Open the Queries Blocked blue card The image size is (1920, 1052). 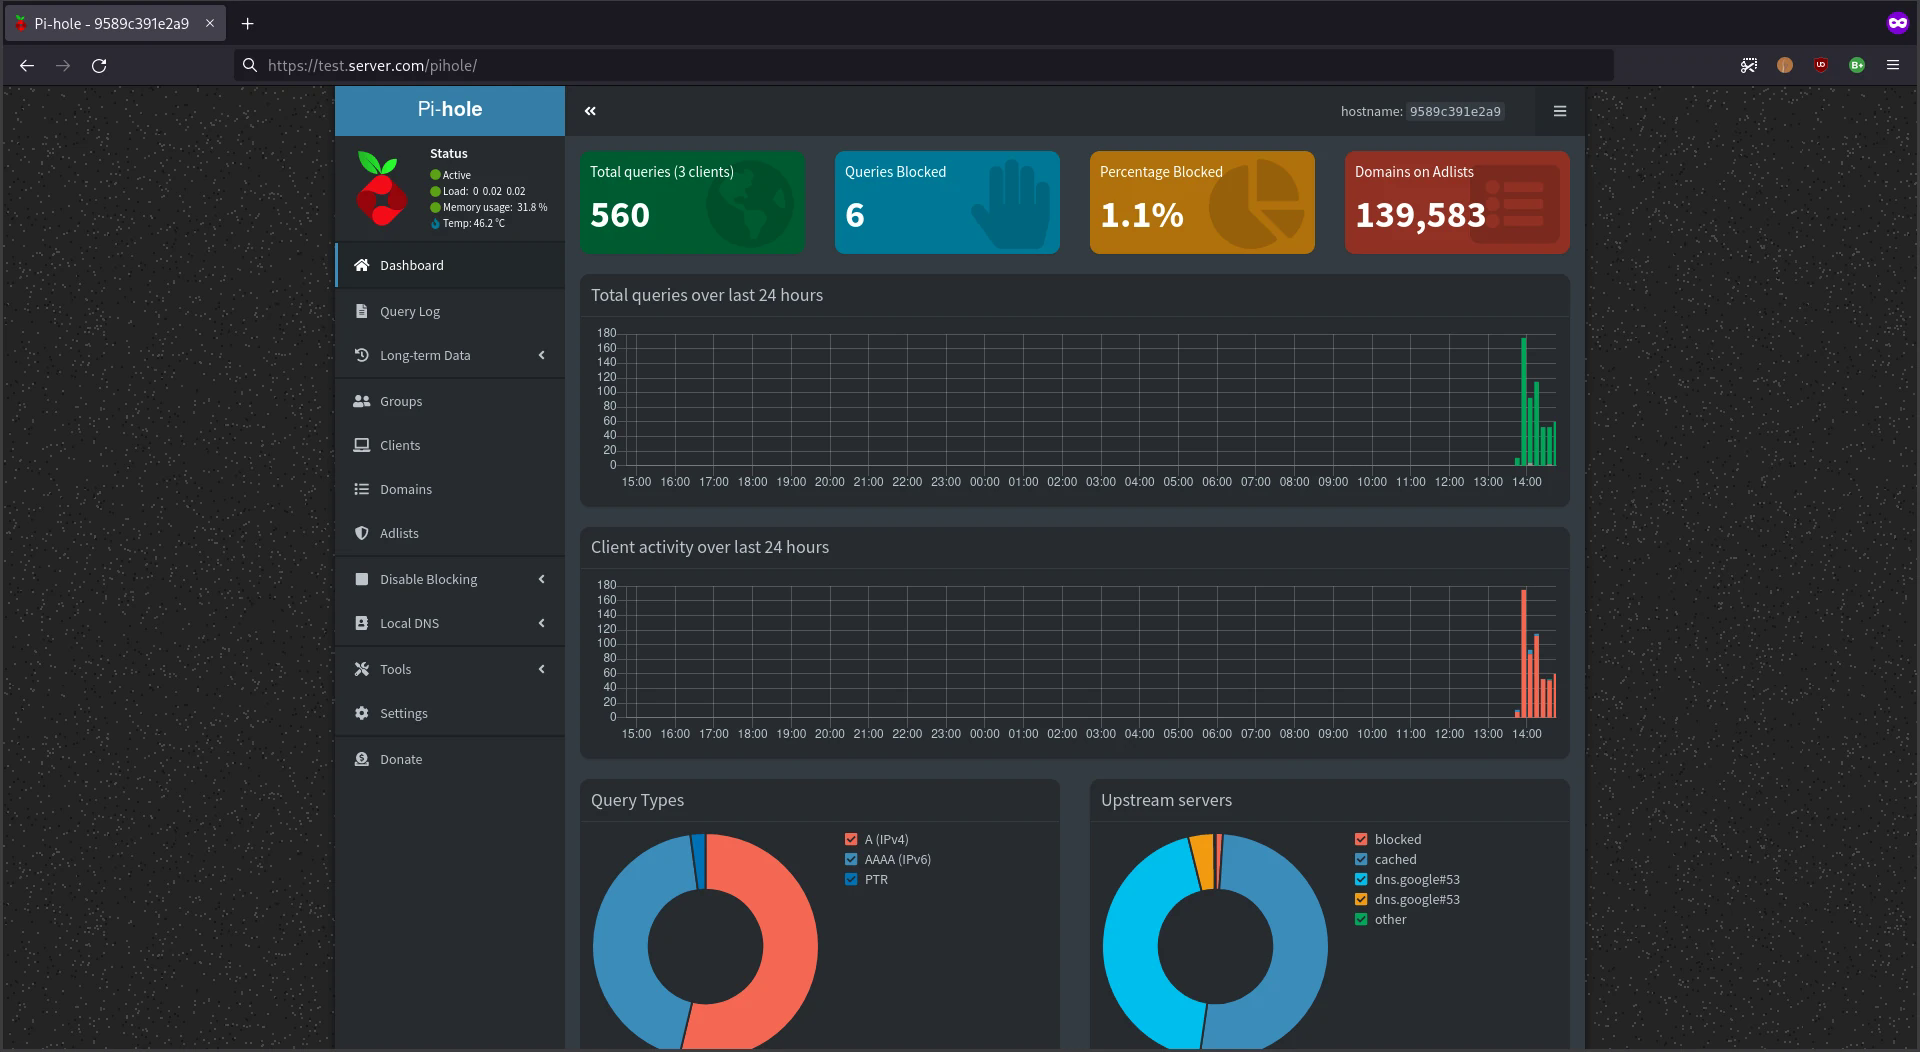pyautogui.click(x=947, y=202)
